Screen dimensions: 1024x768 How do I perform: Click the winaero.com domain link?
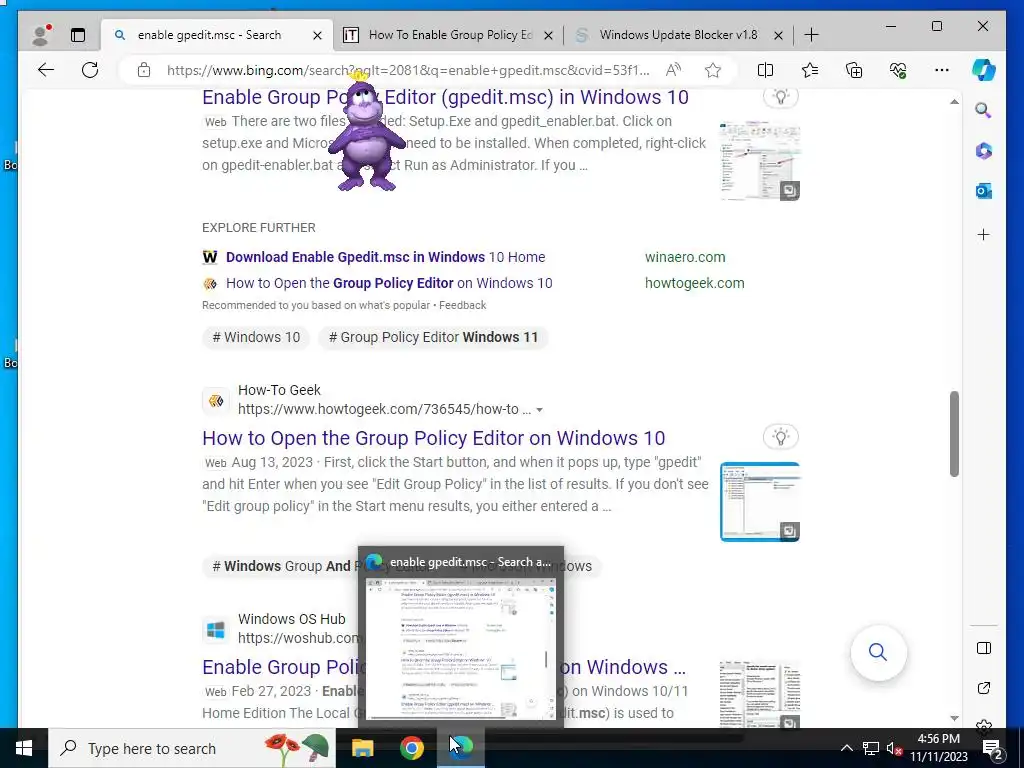pos(685,257)
